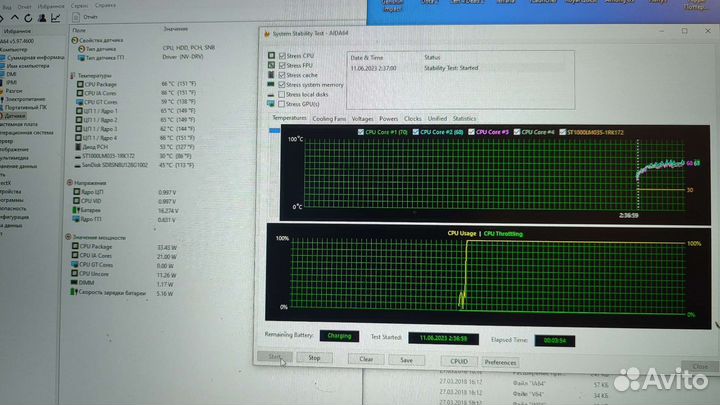Screen dimensions: 720x405
Task: Toggle the CPU Core #3 graph checkbox
Action: (471, 132)
